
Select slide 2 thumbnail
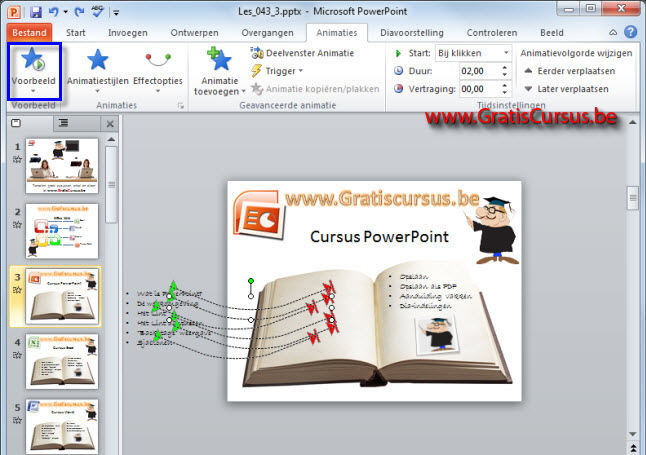coord(62,231)
